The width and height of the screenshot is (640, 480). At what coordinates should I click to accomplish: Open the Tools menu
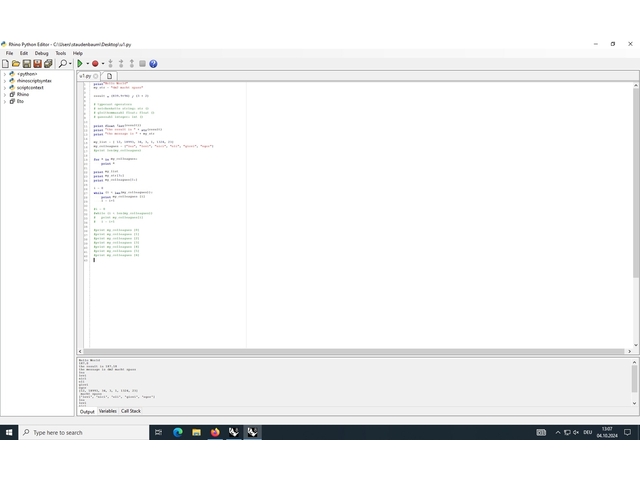pyautogui.click(x=61, y=53)
